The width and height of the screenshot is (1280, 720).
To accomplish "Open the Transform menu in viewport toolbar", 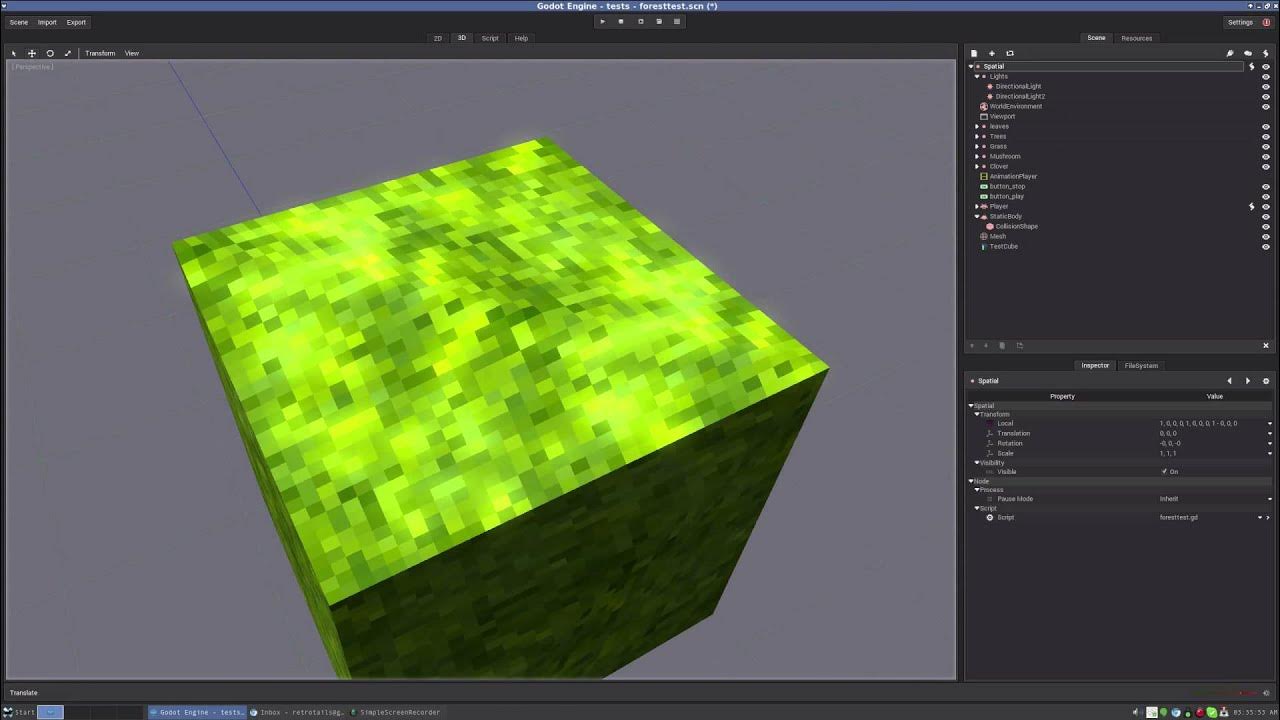I will click(x=100, y=53).
